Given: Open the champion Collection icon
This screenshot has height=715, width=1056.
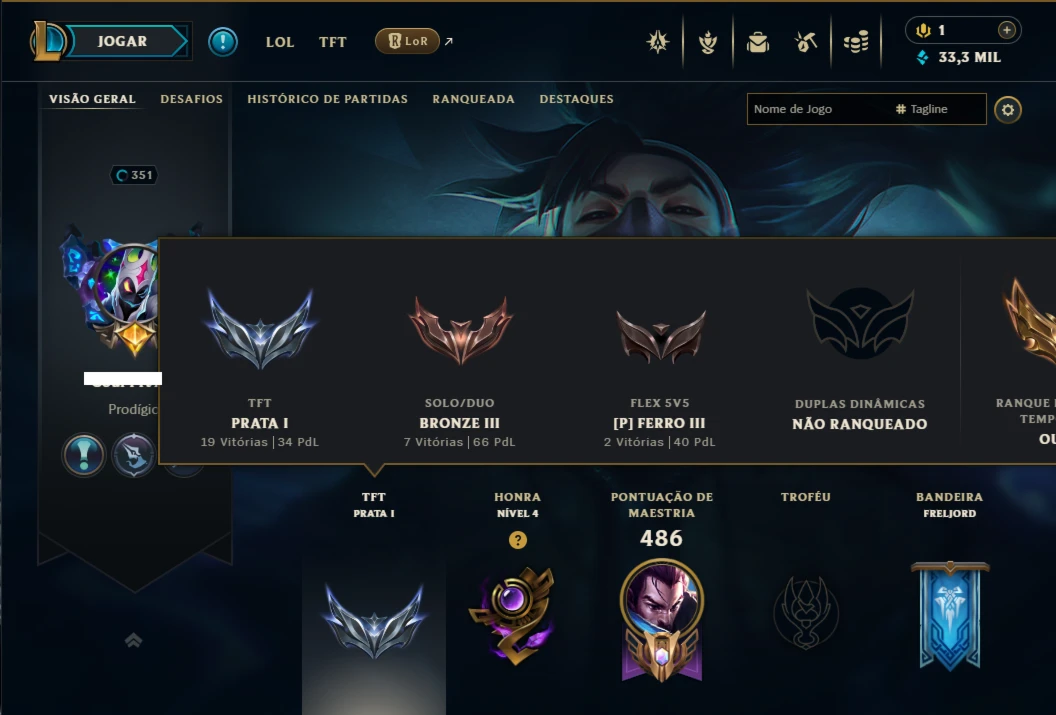Looking at the screenshot, I should [708, 42].
